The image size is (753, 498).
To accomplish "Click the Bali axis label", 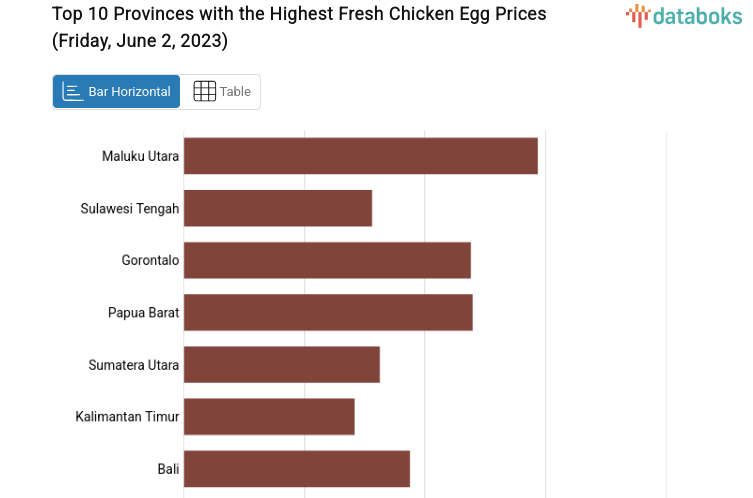I will click(x=168, y=468).
